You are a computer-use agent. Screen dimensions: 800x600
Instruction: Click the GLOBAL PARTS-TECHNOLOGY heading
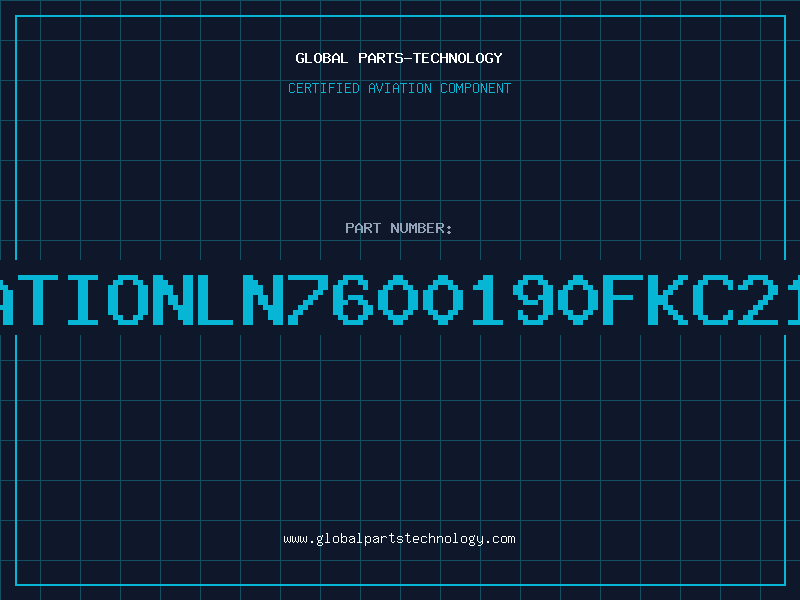click(399, 58)
